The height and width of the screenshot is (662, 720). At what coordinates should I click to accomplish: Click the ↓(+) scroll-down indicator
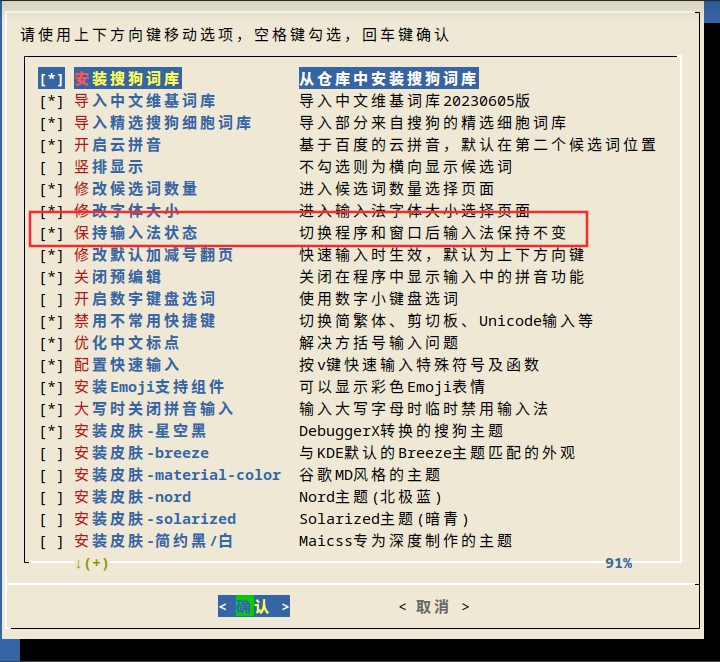click(x=91, y=563)
